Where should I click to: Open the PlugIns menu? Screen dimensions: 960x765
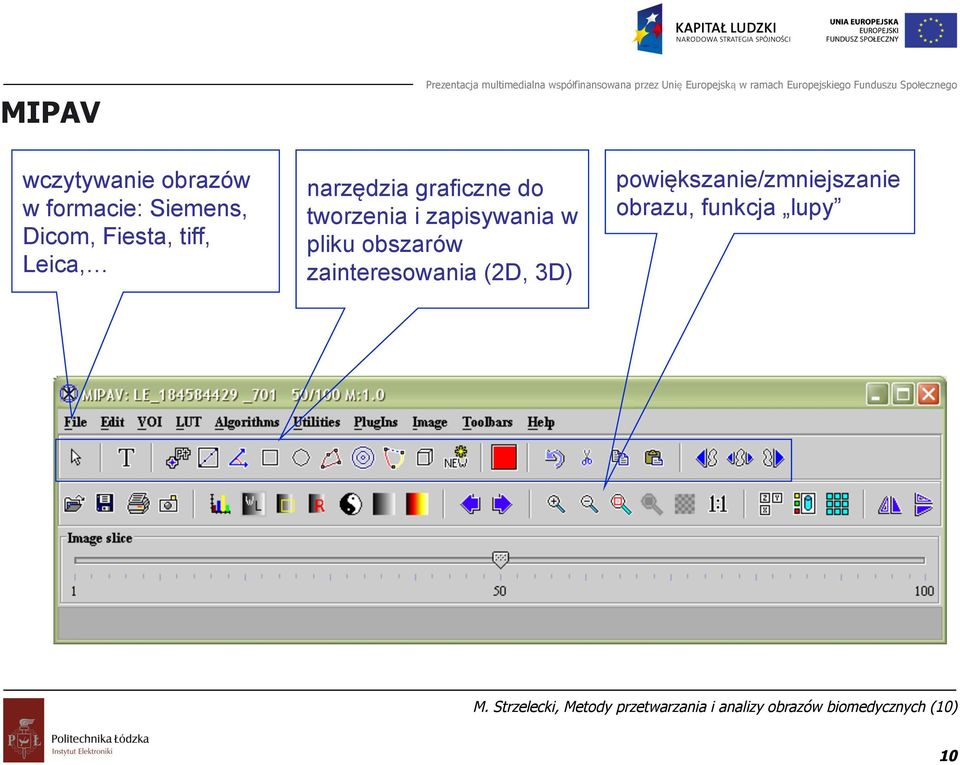[375, 422]
